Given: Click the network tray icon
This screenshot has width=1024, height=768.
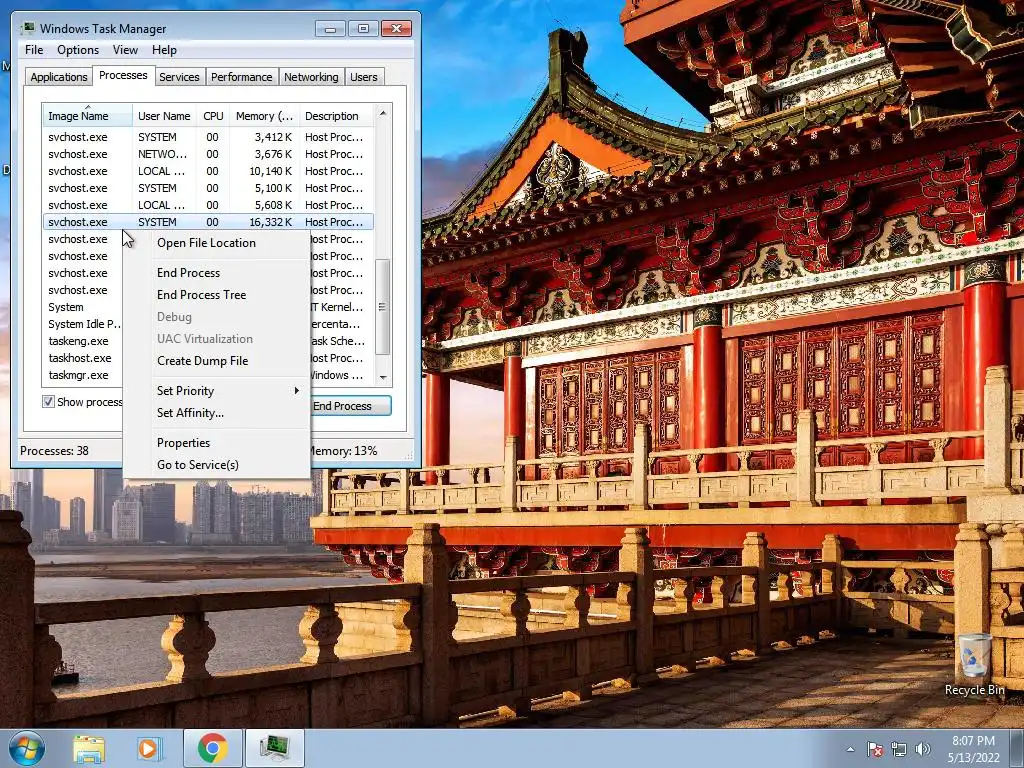Looking at the screenshot, I should click(899, 749).
